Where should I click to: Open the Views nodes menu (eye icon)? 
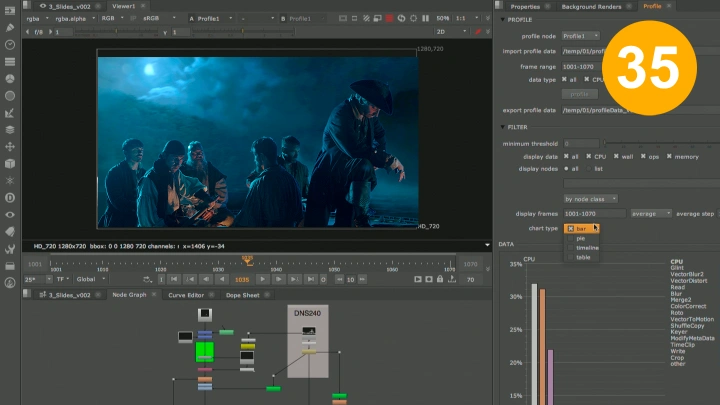(x=10, y=214)
